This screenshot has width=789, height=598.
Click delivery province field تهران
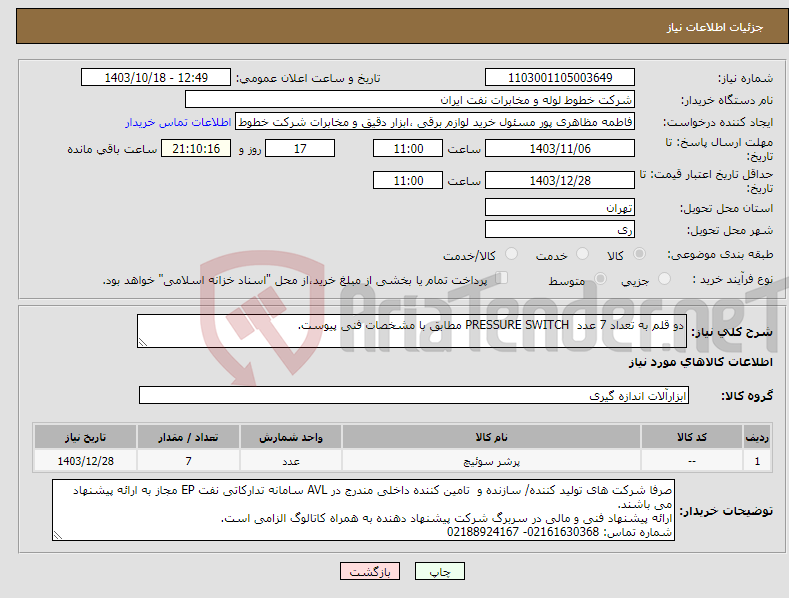(x=560, y=207)
